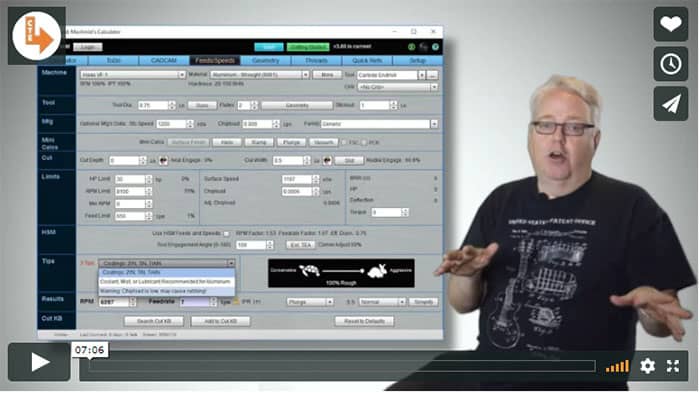The image size is (700, 393).
Task: Click the Plunge mini calc button
Action: pos(292,142)
